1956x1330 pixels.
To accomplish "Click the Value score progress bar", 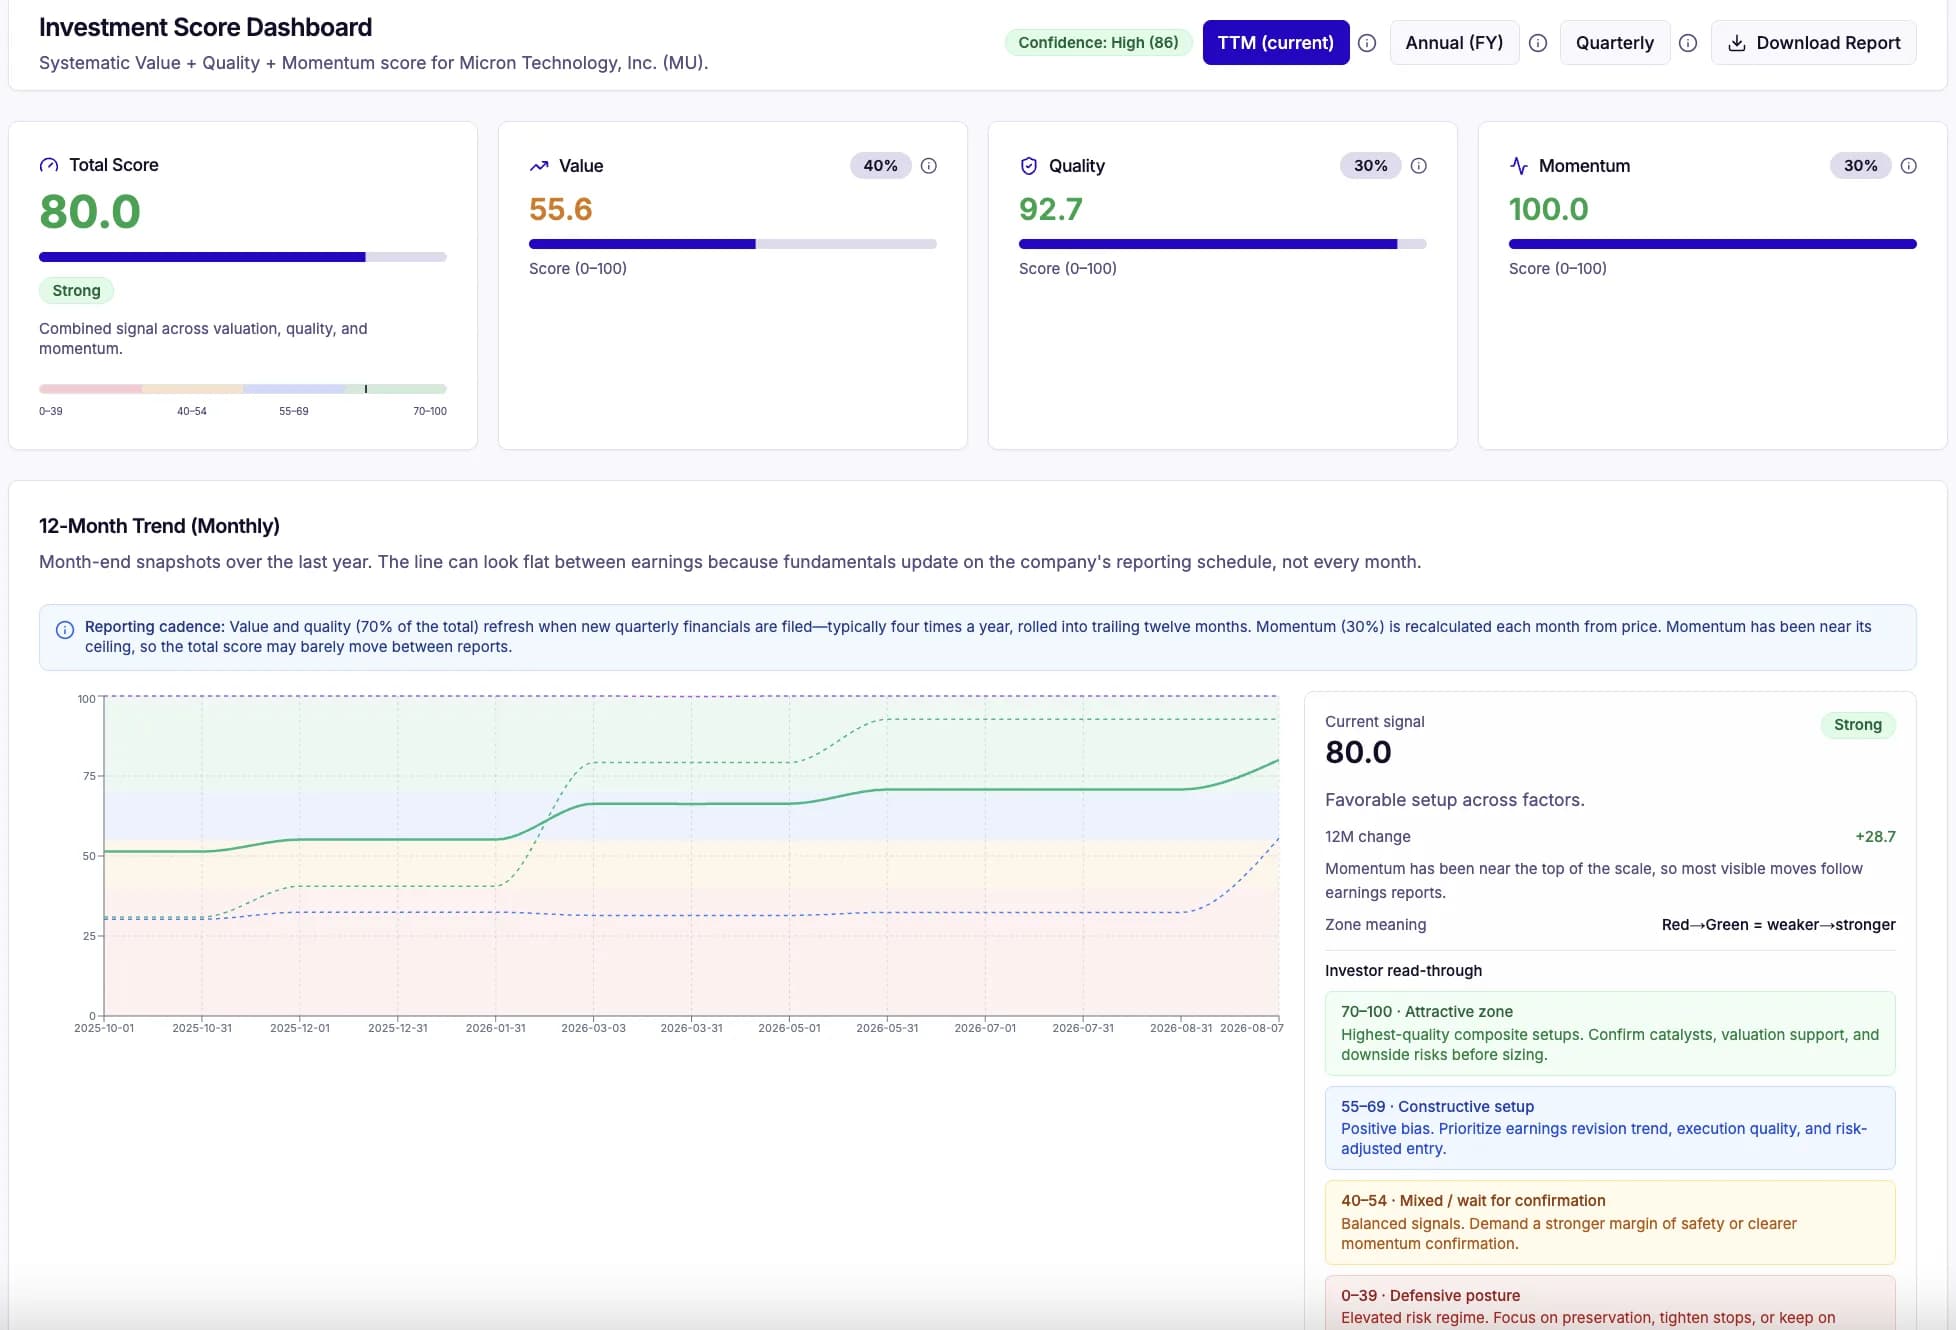I will [733, 244].
